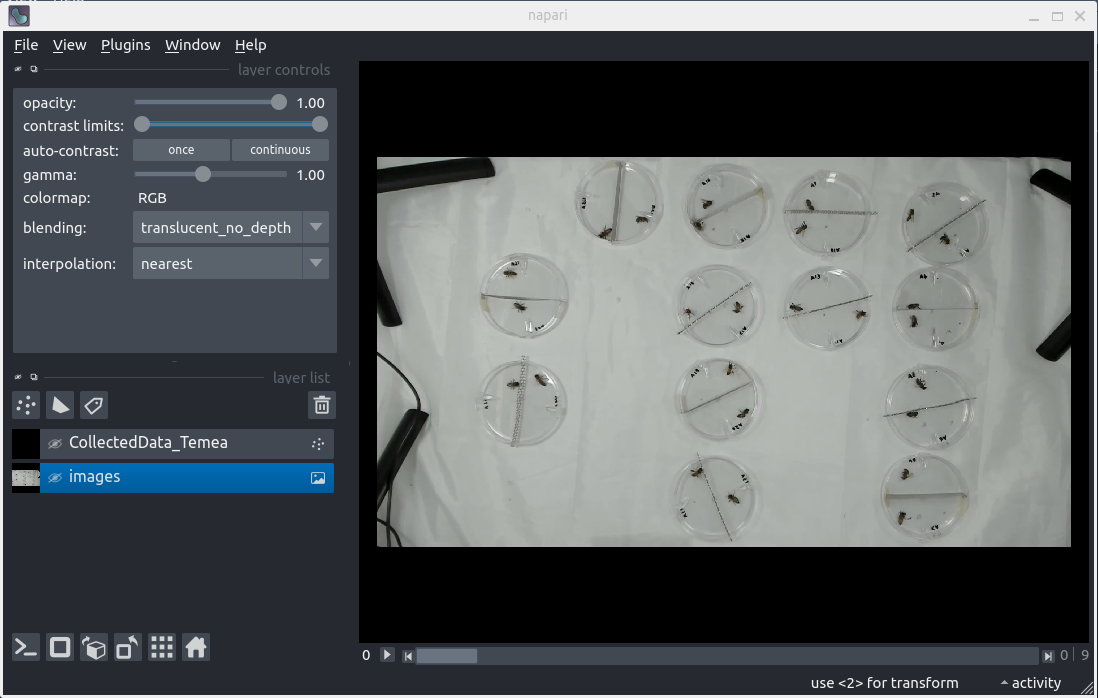Image resolution: width=1098 pixels, height=698 pixels.
Task: Open the IPython console
Action: point(26,648)
